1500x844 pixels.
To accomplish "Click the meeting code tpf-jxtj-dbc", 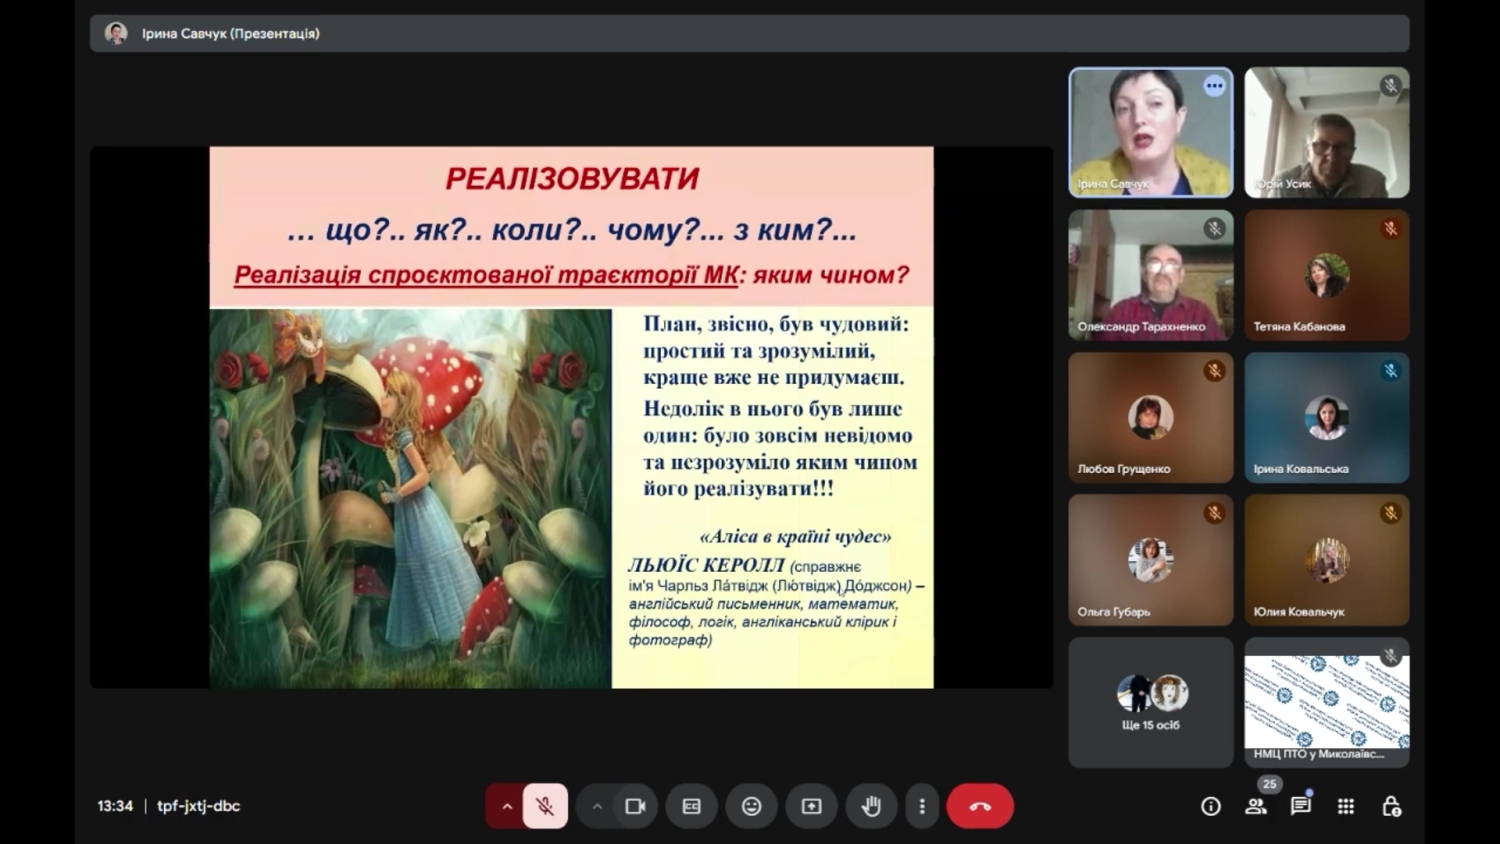I will (198, 806).
